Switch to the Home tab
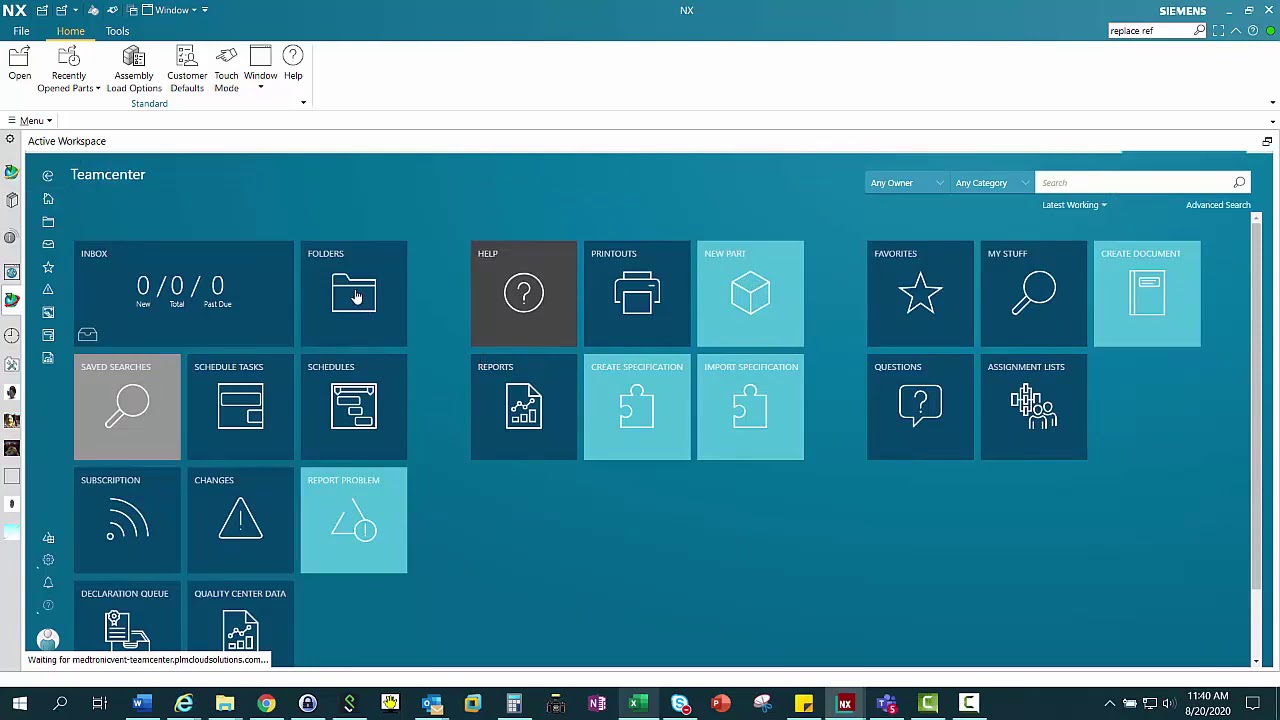Viewport: 1280px width, 720px height. click(x=70, y=31)
